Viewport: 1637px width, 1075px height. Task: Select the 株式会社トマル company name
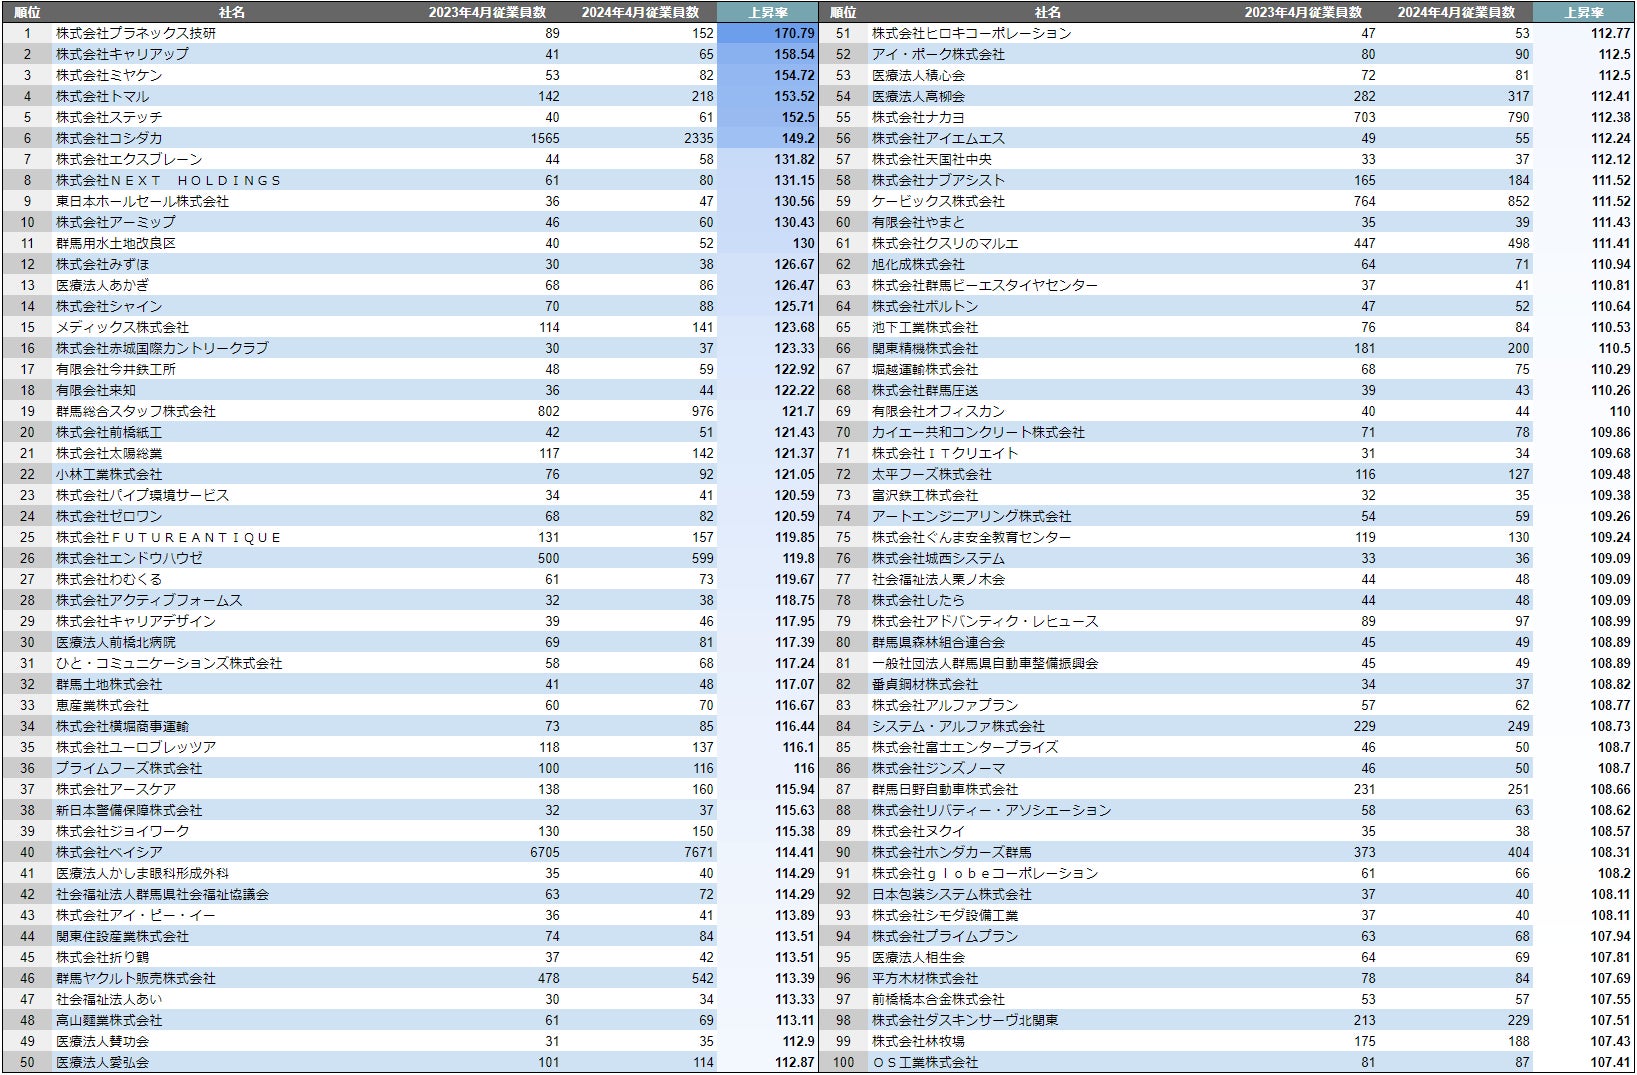[102, 96]
